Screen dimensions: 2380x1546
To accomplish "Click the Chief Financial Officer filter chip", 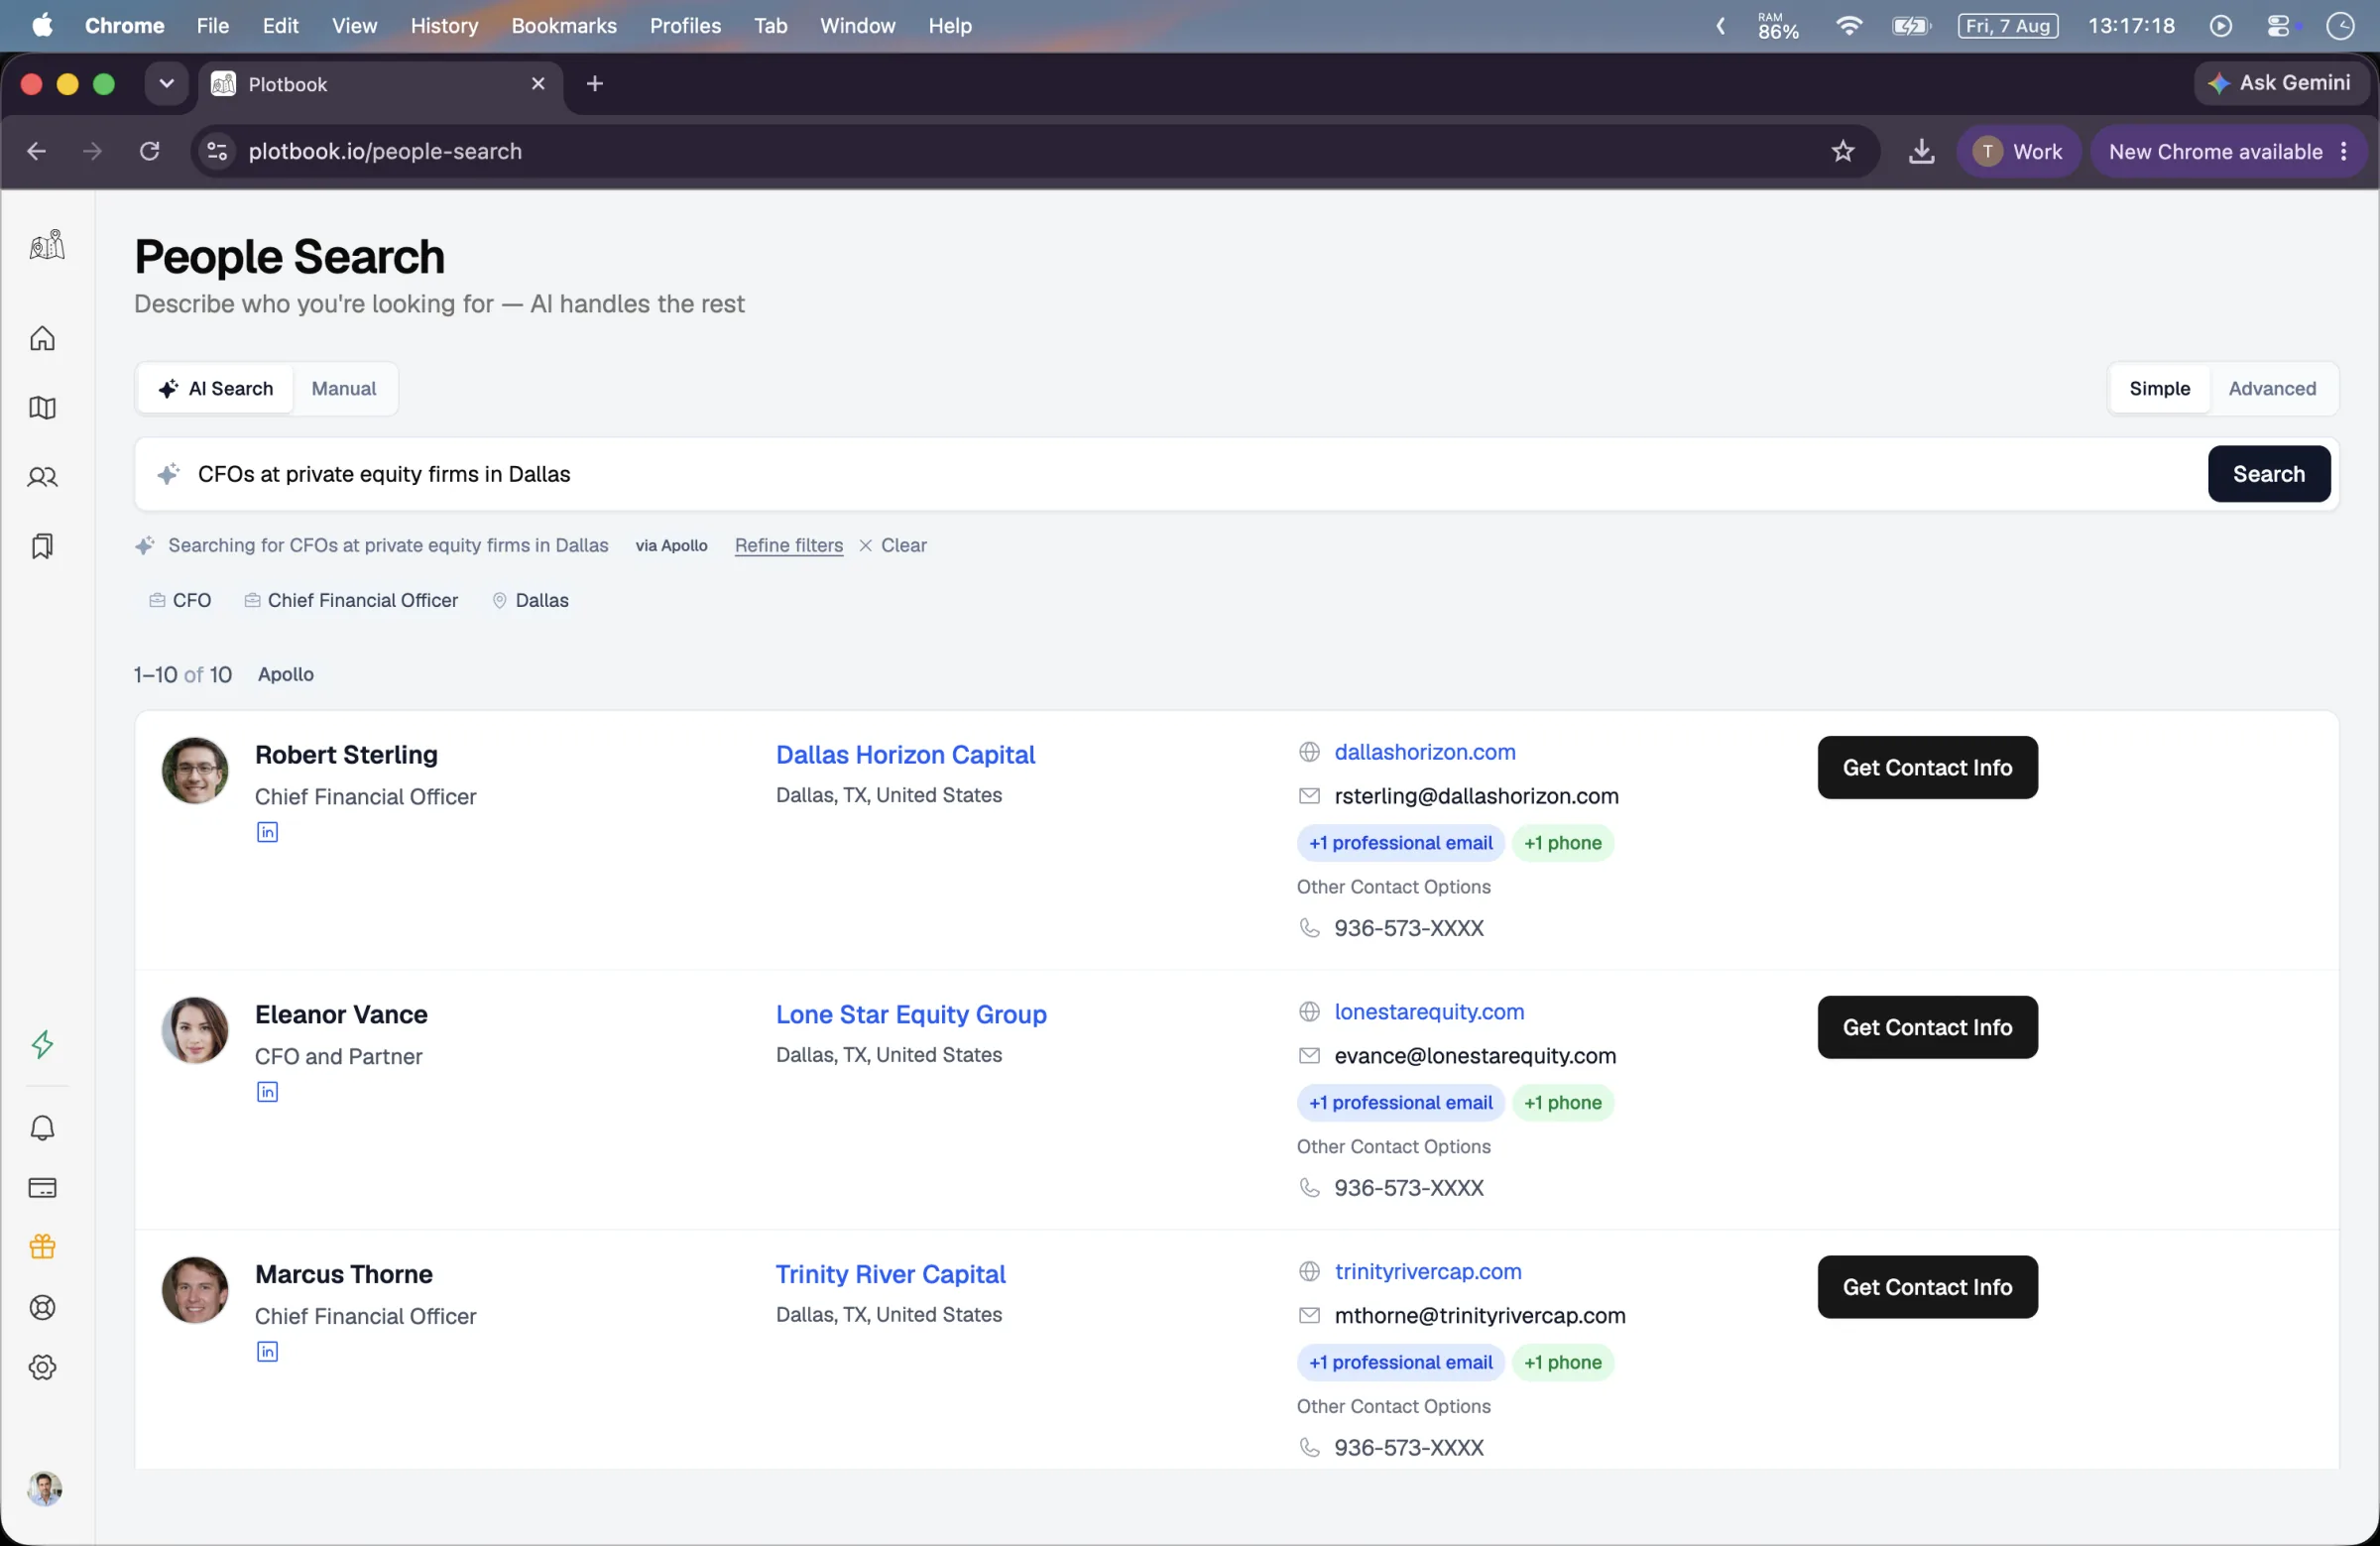I will click(x=351, y=600).
